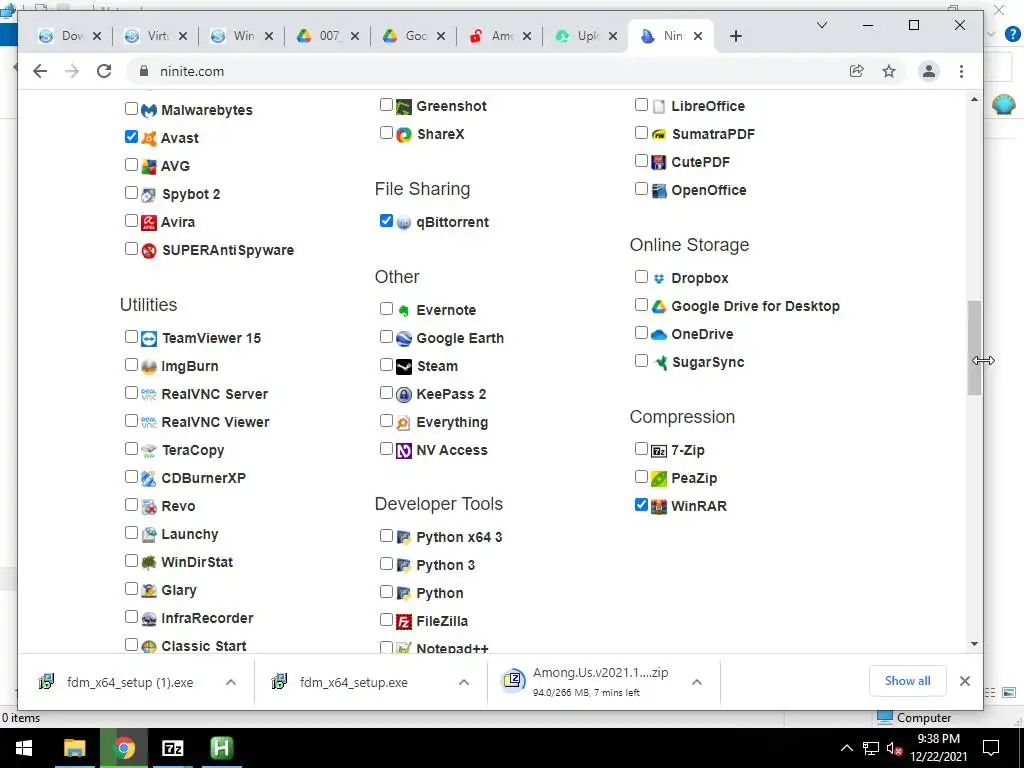Show hidden system tray icons

846,748
